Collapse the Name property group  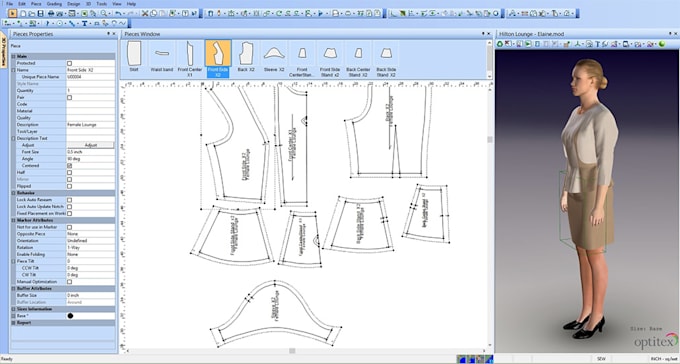(13, 70)
